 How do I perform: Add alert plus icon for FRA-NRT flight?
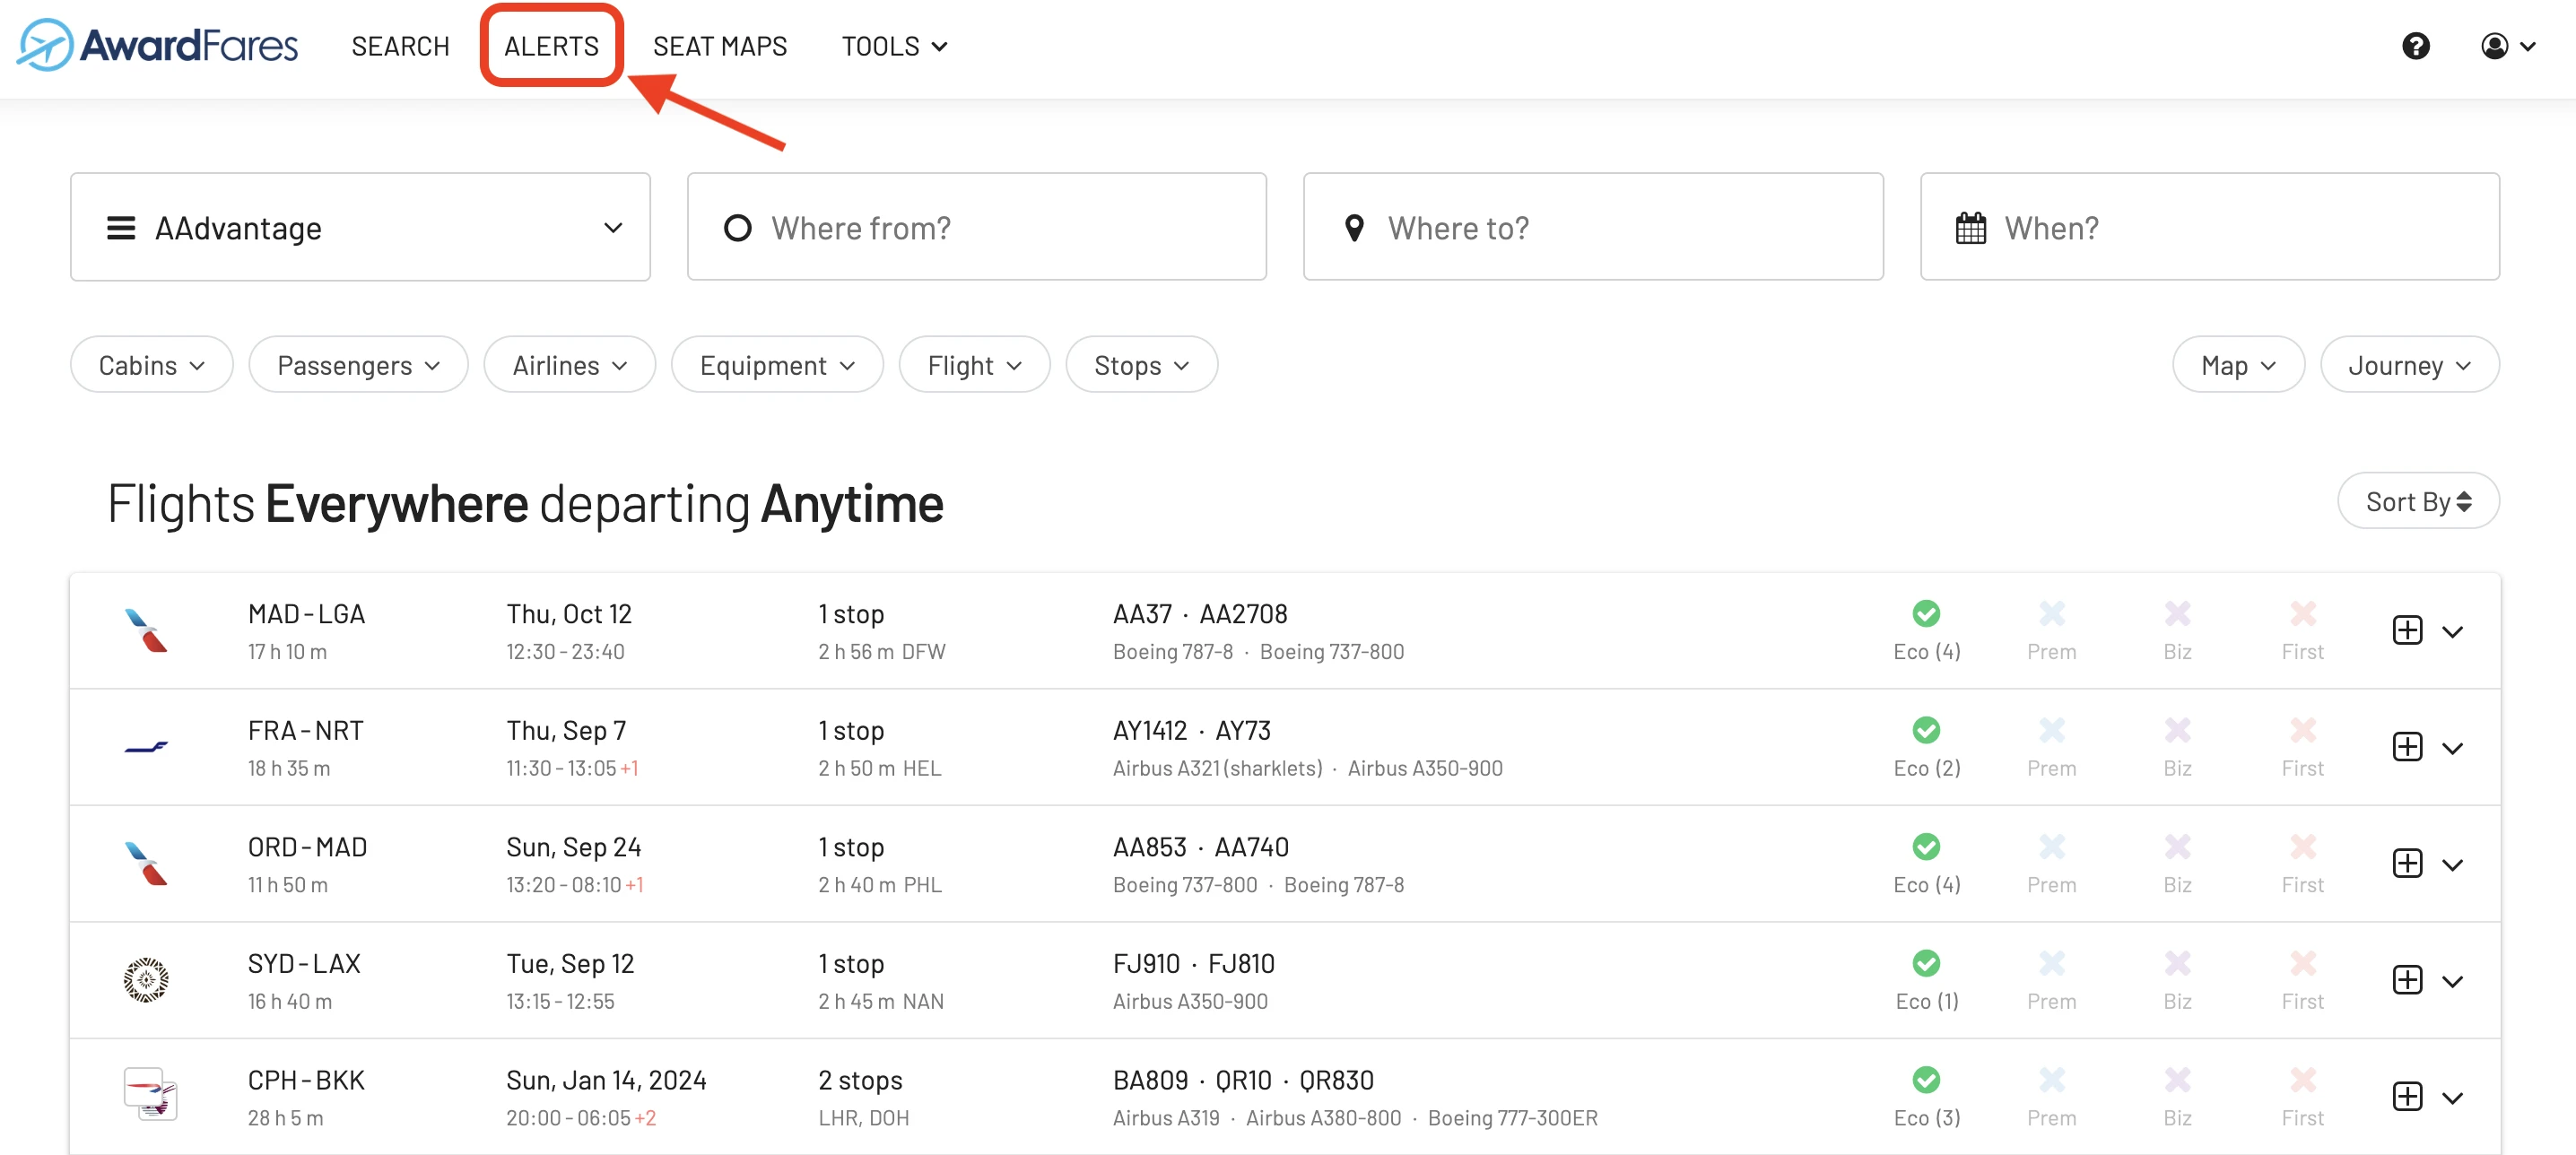[x=2407, y=747]
